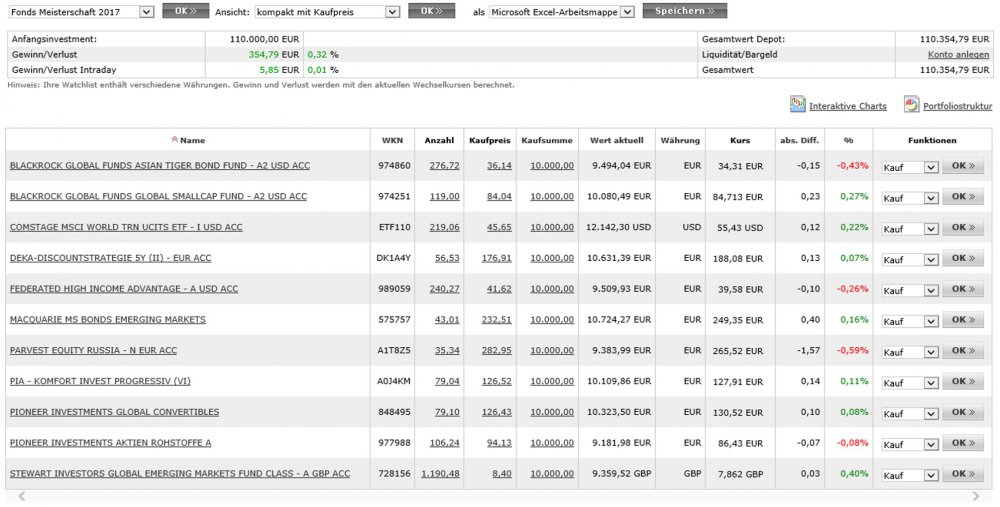The height and width of the screenshot is (507, 1000).
Task: Open Kauf dropdown for Deka-Discountstrategie
Action: 910,260
